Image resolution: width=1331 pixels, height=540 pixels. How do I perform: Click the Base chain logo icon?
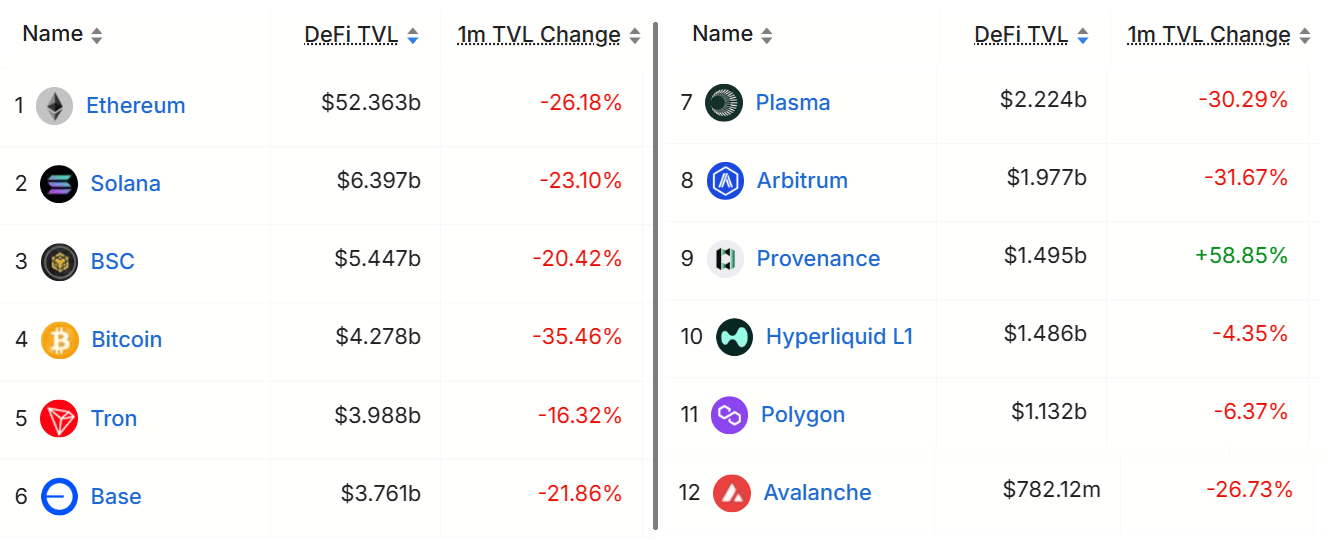click(x=59, y=496)
